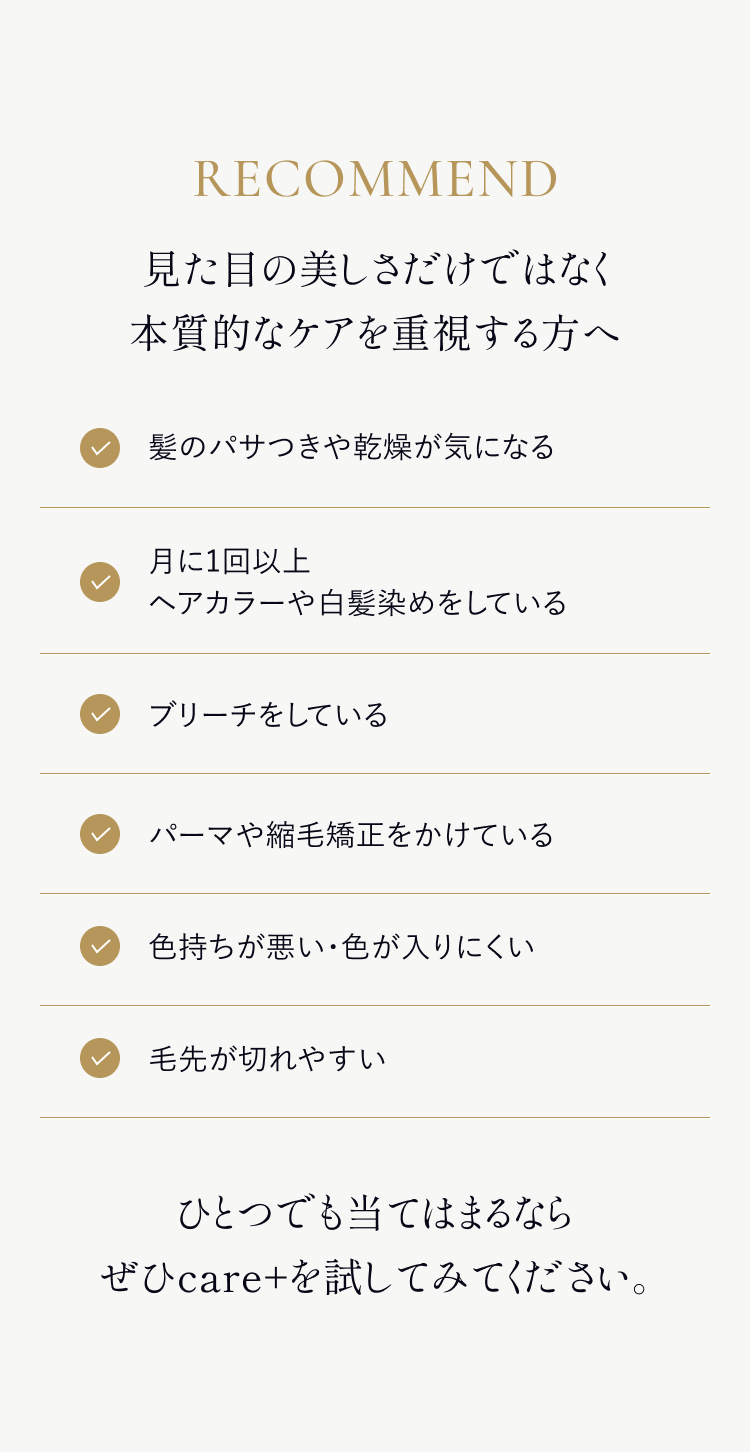Click the divider line below 毛先が切れやすい
This screenshot has width=750, height=1452.
pos(375,1118)
